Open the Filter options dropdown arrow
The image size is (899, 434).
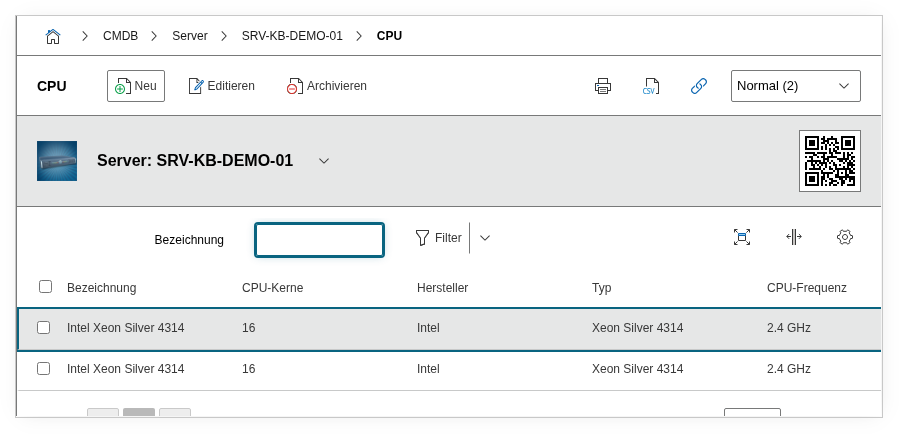point(485,238)
